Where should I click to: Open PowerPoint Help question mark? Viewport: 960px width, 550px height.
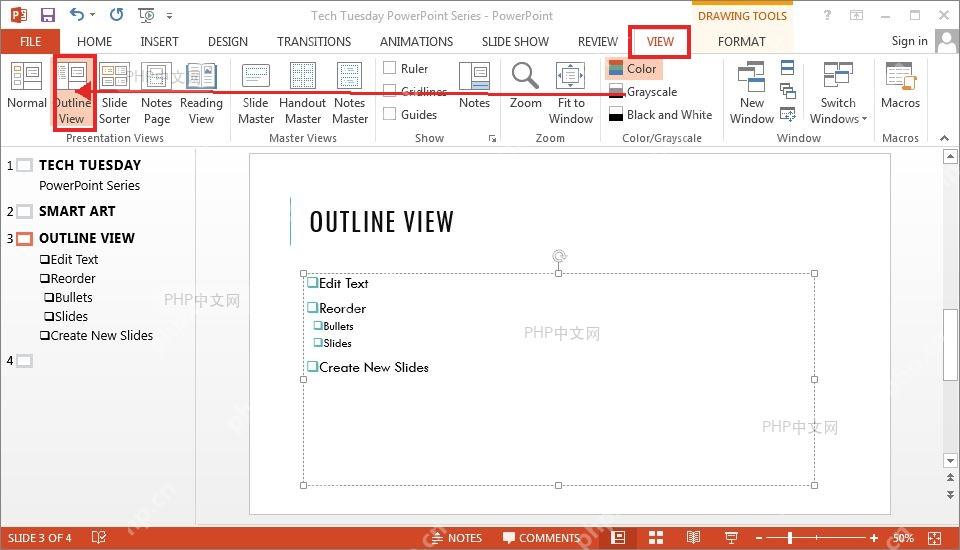click(827, 15)
